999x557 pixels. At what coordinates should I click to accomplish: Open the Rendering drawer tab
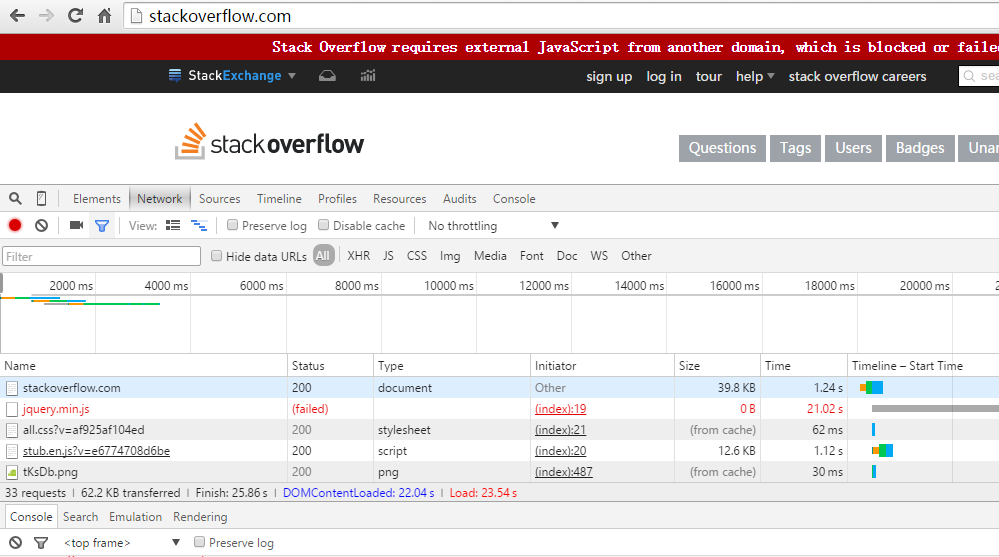(200, 517)
